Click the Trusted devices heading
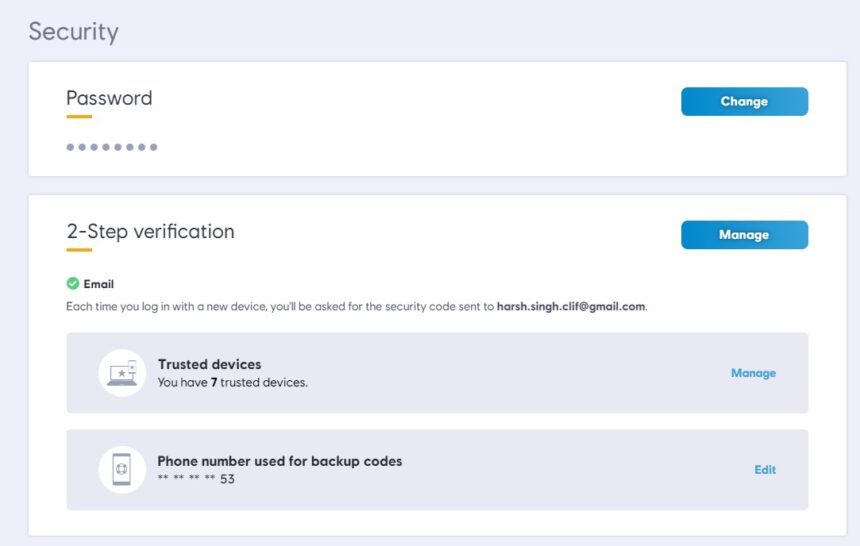 (209, 364)
